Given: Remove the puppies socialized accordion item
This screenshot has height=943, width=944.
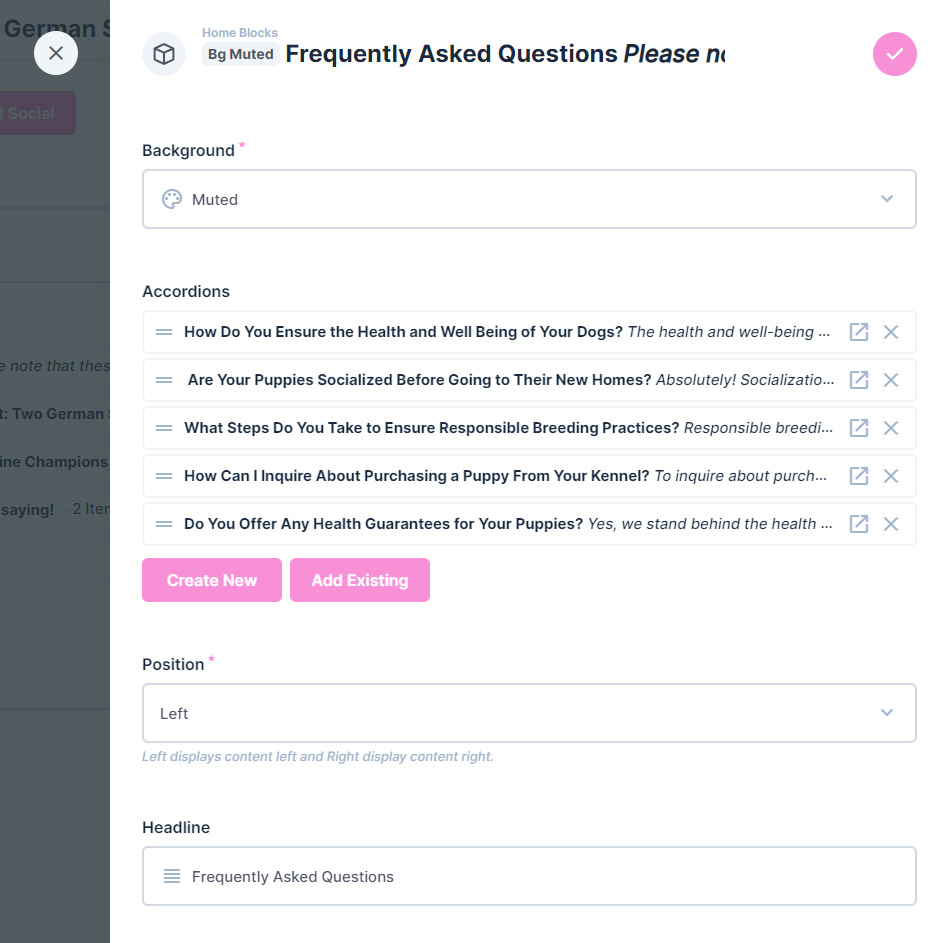Looking at the screenshot, I should pos(890,380).
